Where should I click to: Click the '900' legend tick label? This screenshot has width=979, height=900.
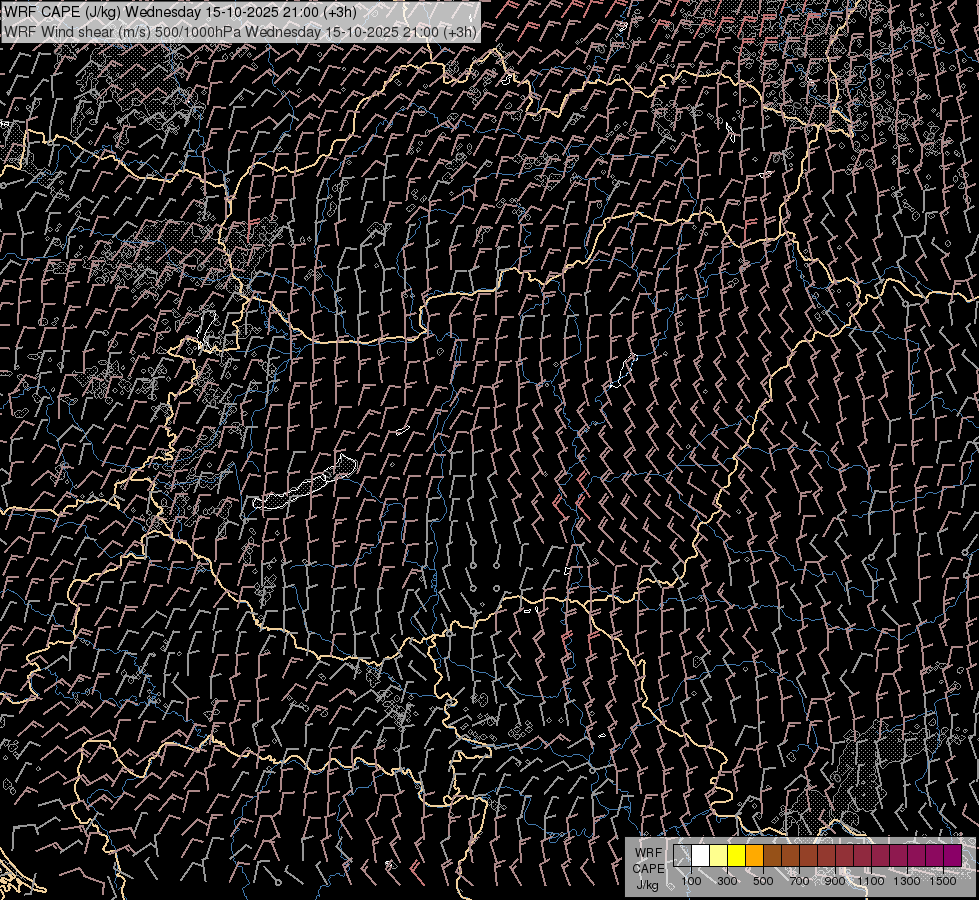(x=835, y=881)
